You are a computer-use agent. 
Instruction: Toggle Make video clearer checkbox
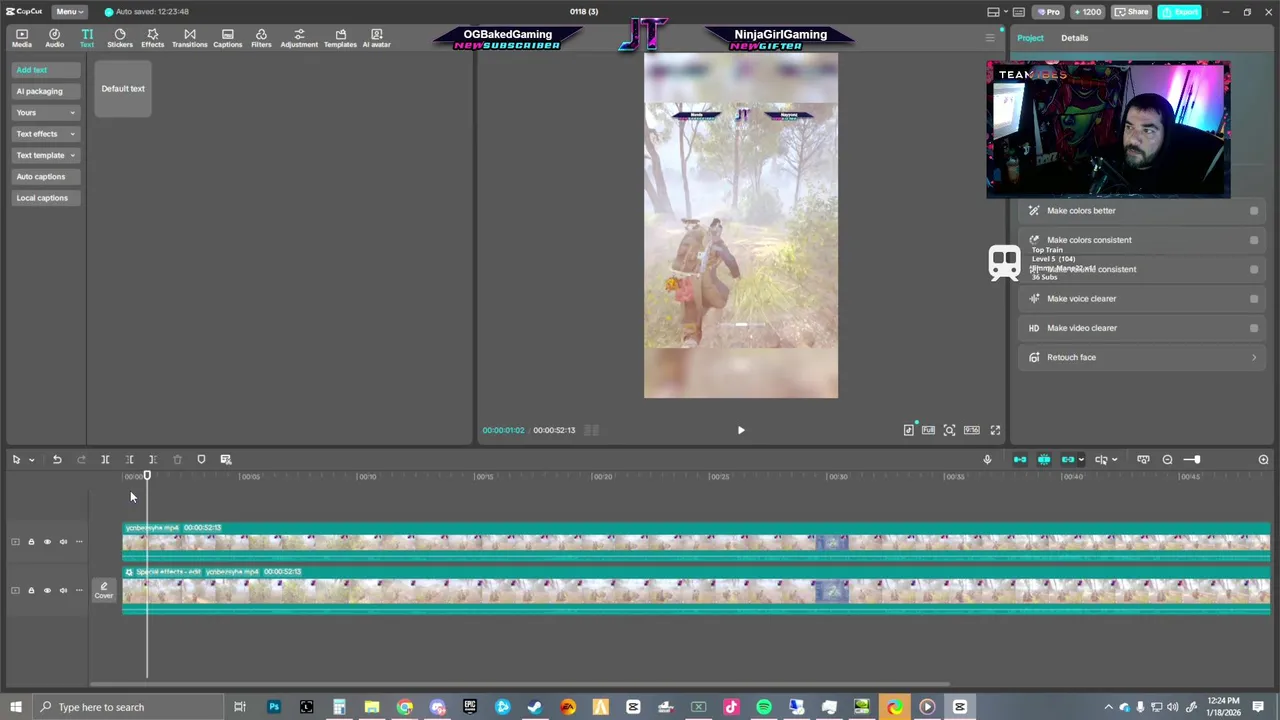1254,328
